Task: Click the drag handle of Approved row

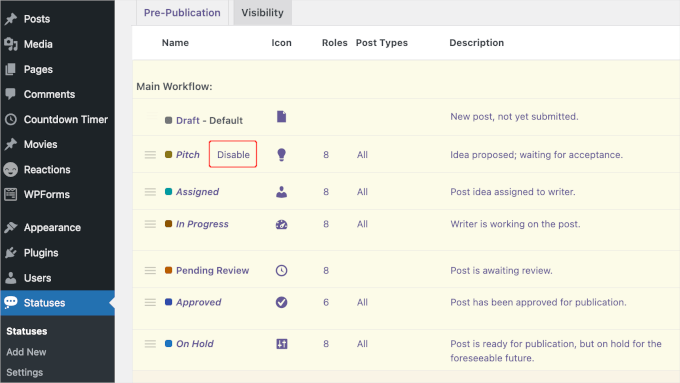Action: tap(150, 302)
